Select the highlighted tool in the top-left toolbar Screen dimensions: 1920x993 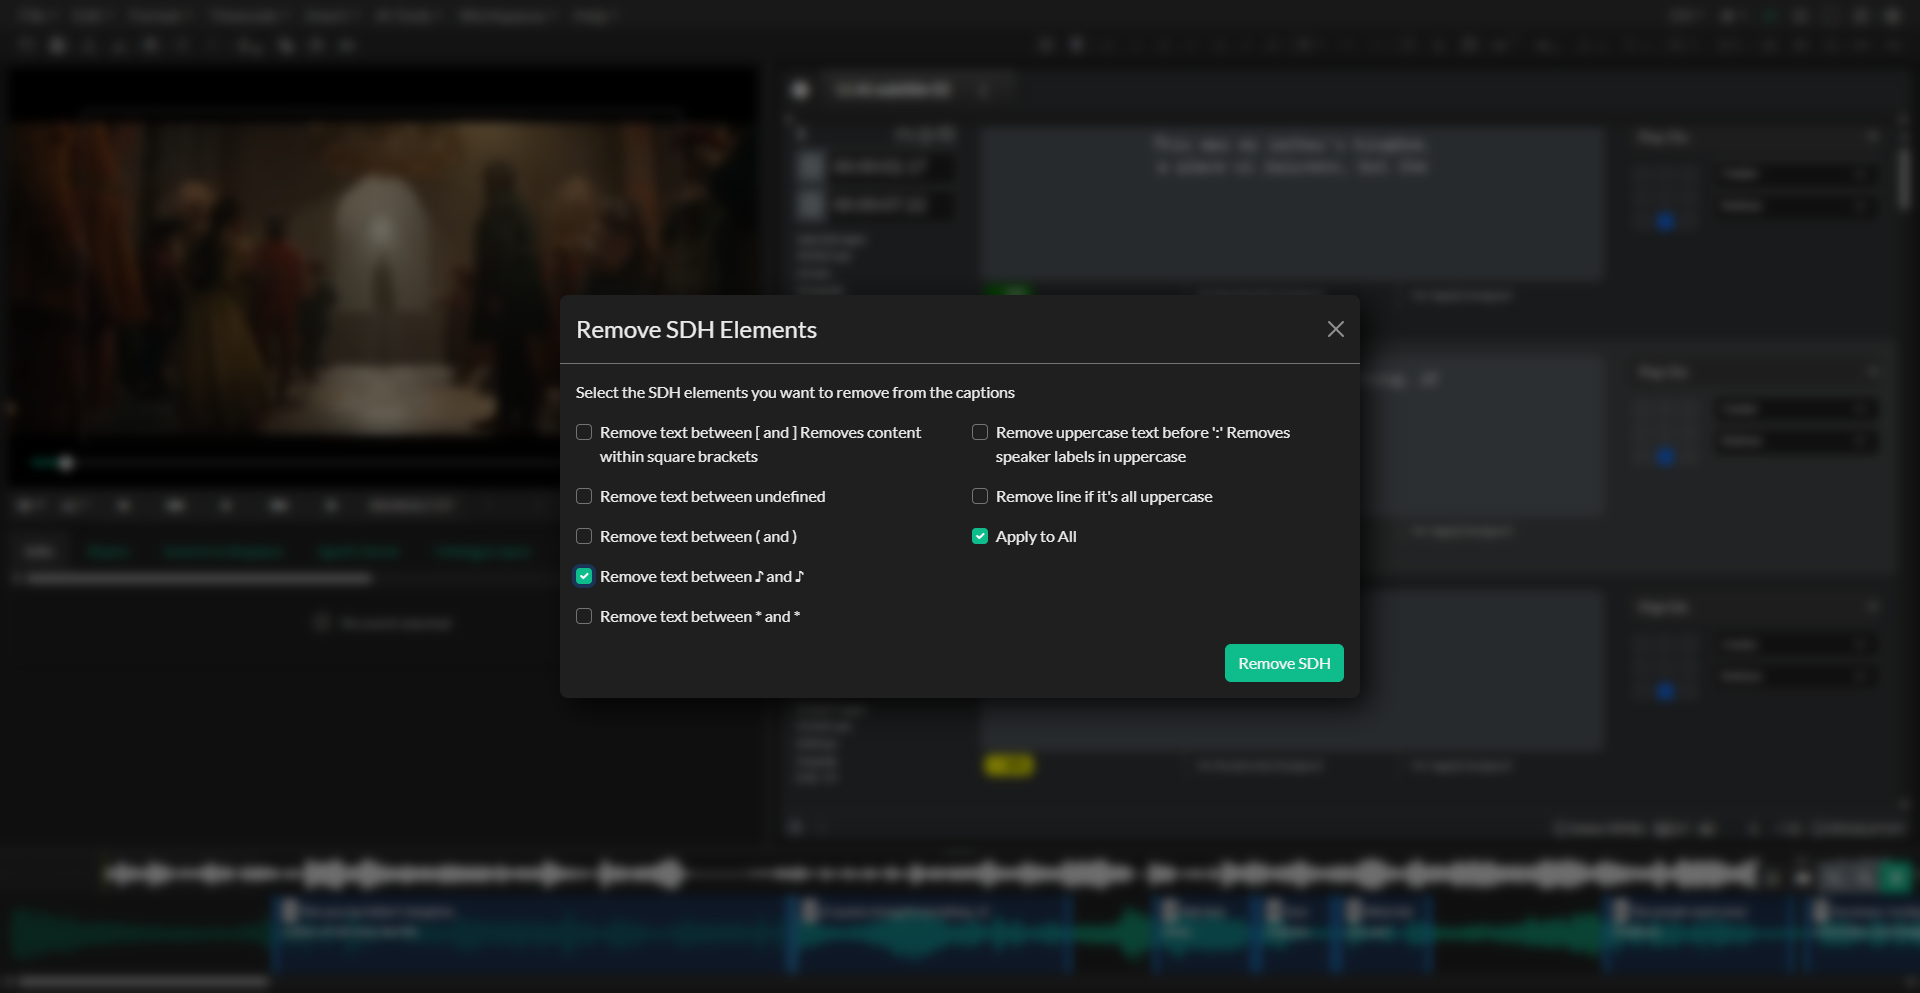click(x=57, y=45)
